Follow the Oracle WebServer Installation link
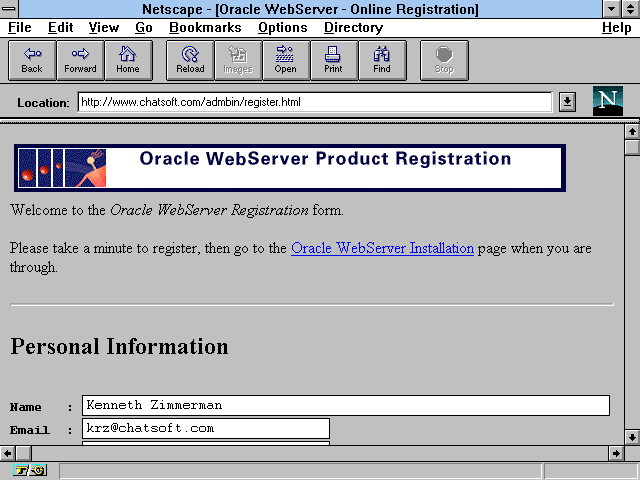The image size is (640, 480). click(382, 248)
